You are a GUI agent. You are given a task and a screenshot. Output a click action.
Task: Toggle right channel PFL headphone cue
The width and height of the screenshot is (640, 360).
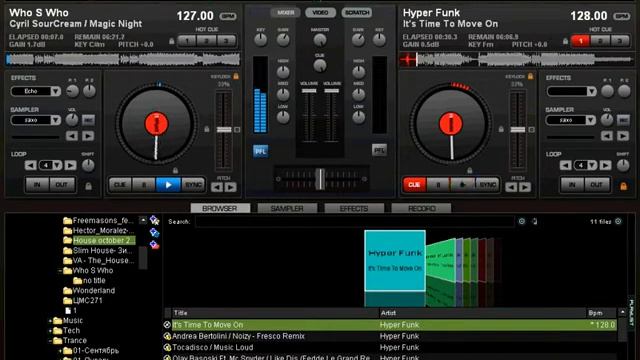pyautogui.click(x=379, y=150)
